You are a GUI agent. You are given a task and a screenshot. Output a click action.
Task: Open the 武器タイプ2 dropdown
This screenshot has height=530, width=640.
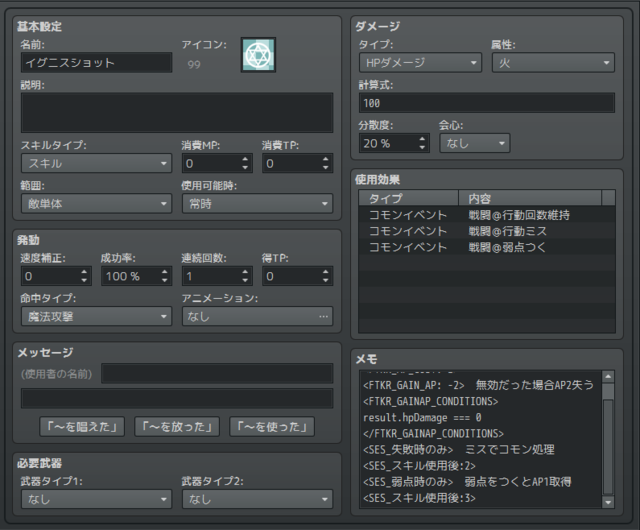tap(257, 499)
